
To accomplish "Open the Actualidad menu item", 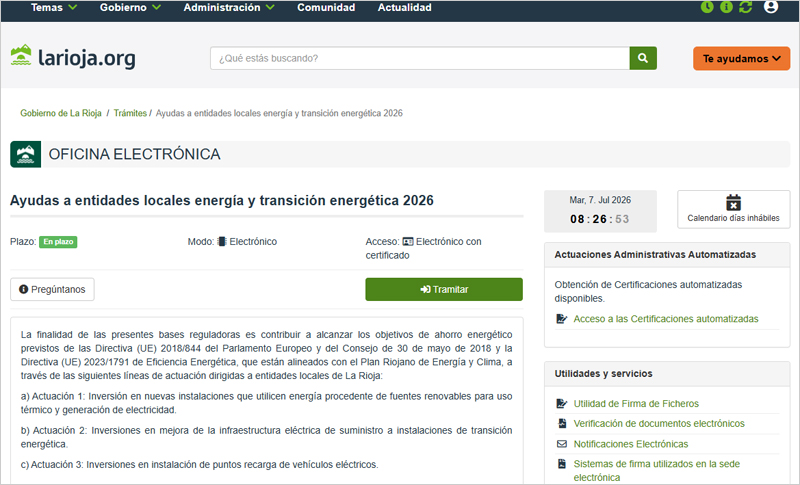I will tap(405, 8).
